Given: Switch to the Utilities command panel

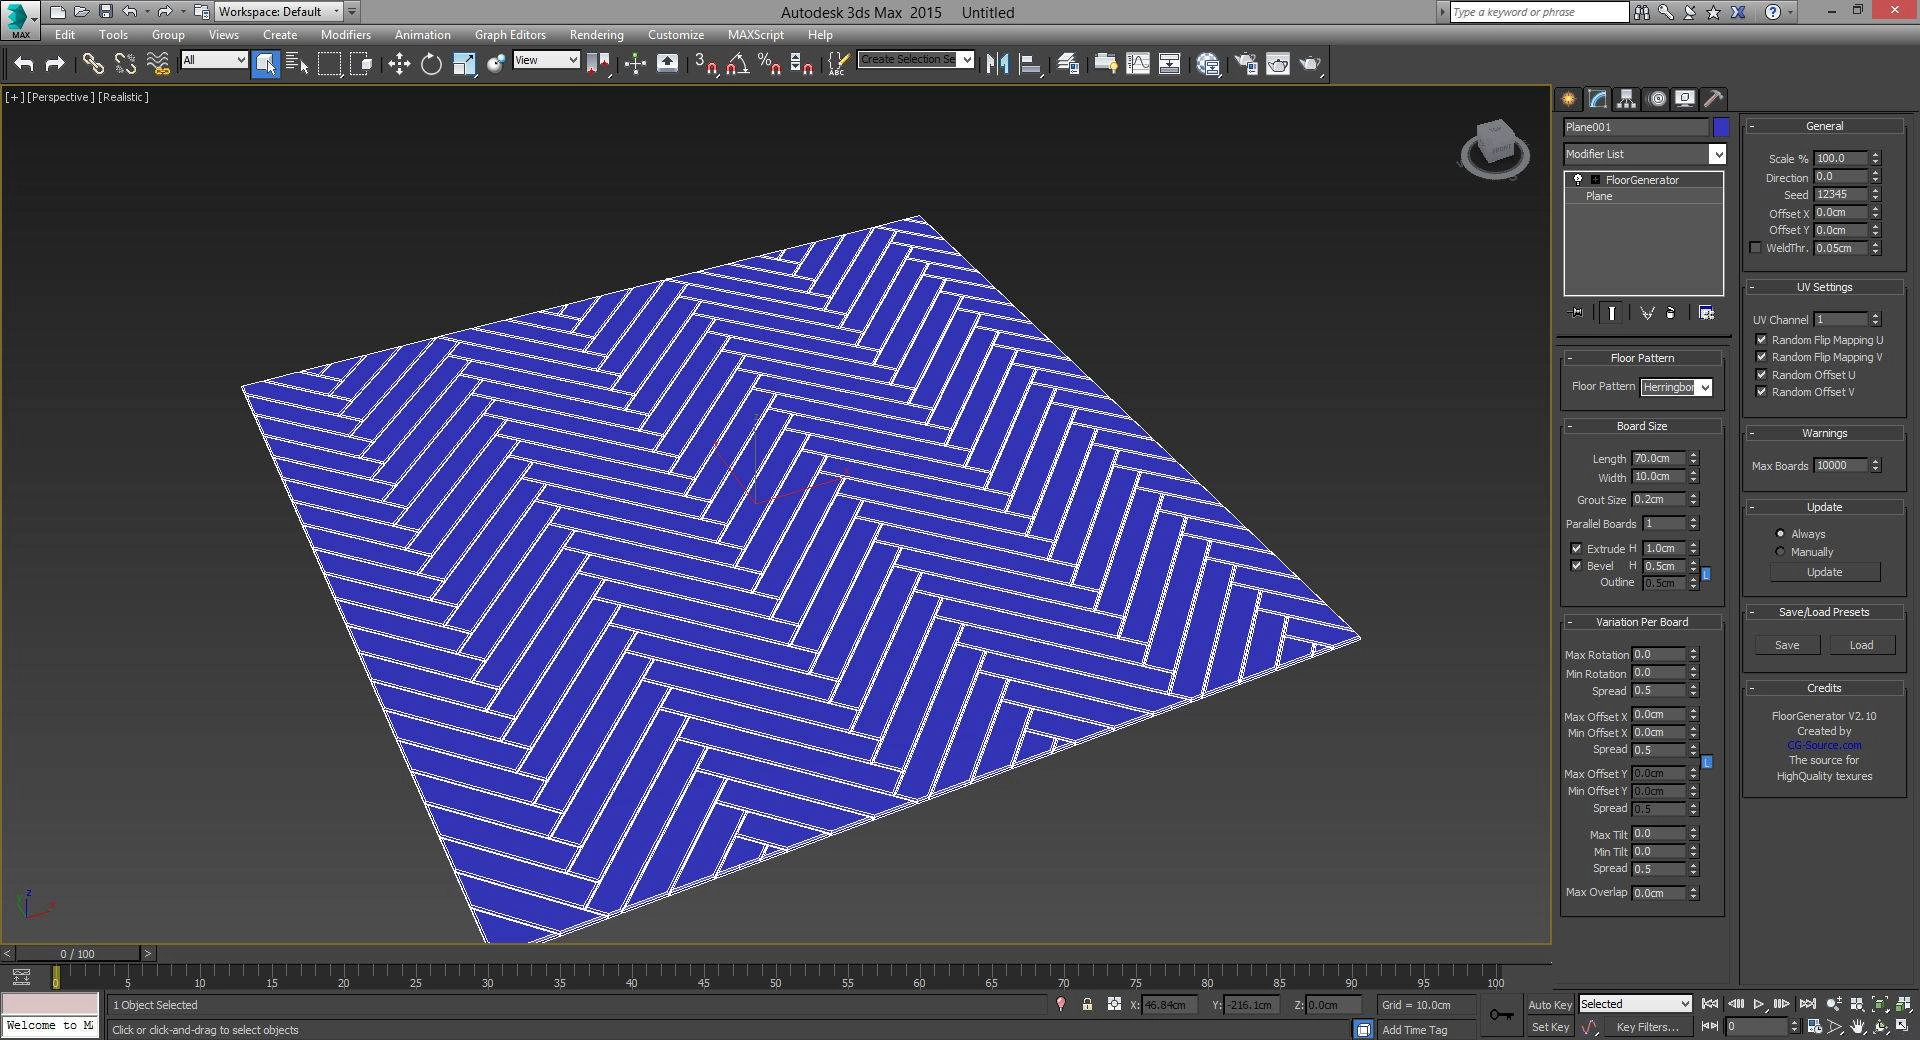Looking at the screenshot, I should click(x=1714, y=98).
